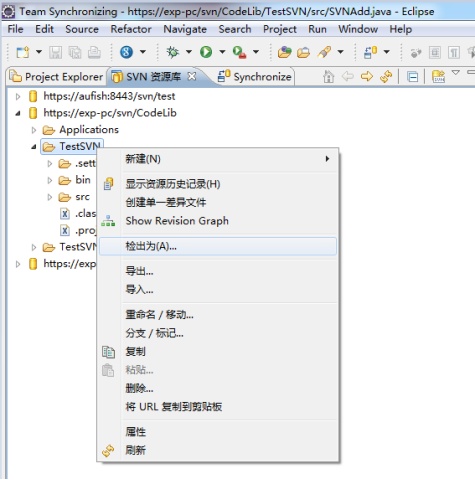Click the Collapse All icon

(x=413, y=77)
